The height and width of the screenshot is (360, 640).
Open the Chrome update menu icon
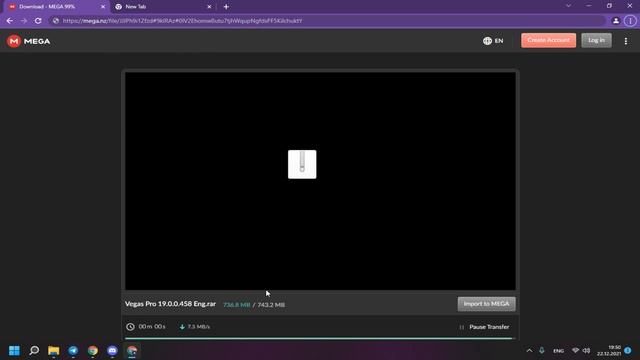[x=630, y=20]
